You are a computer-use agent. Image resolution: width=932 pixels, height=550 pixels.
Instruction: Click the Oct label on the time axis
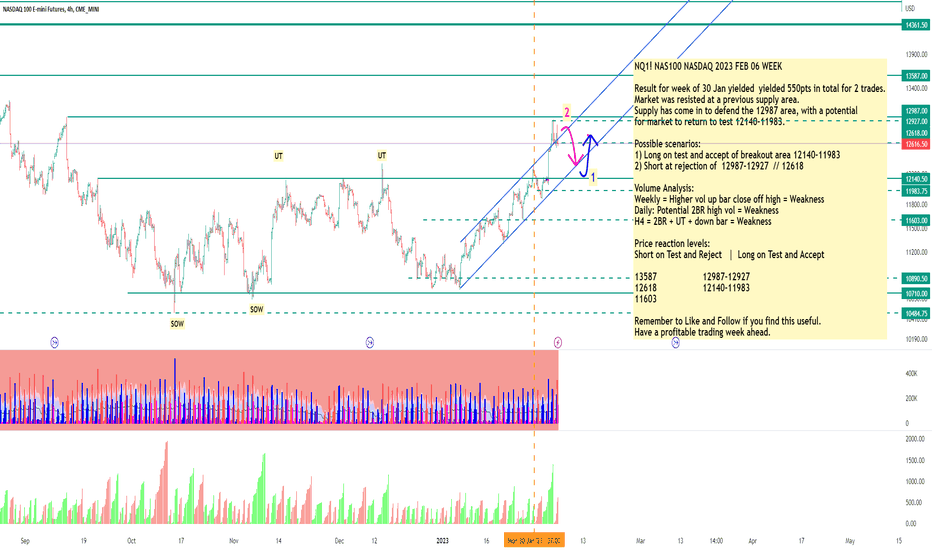131,541
